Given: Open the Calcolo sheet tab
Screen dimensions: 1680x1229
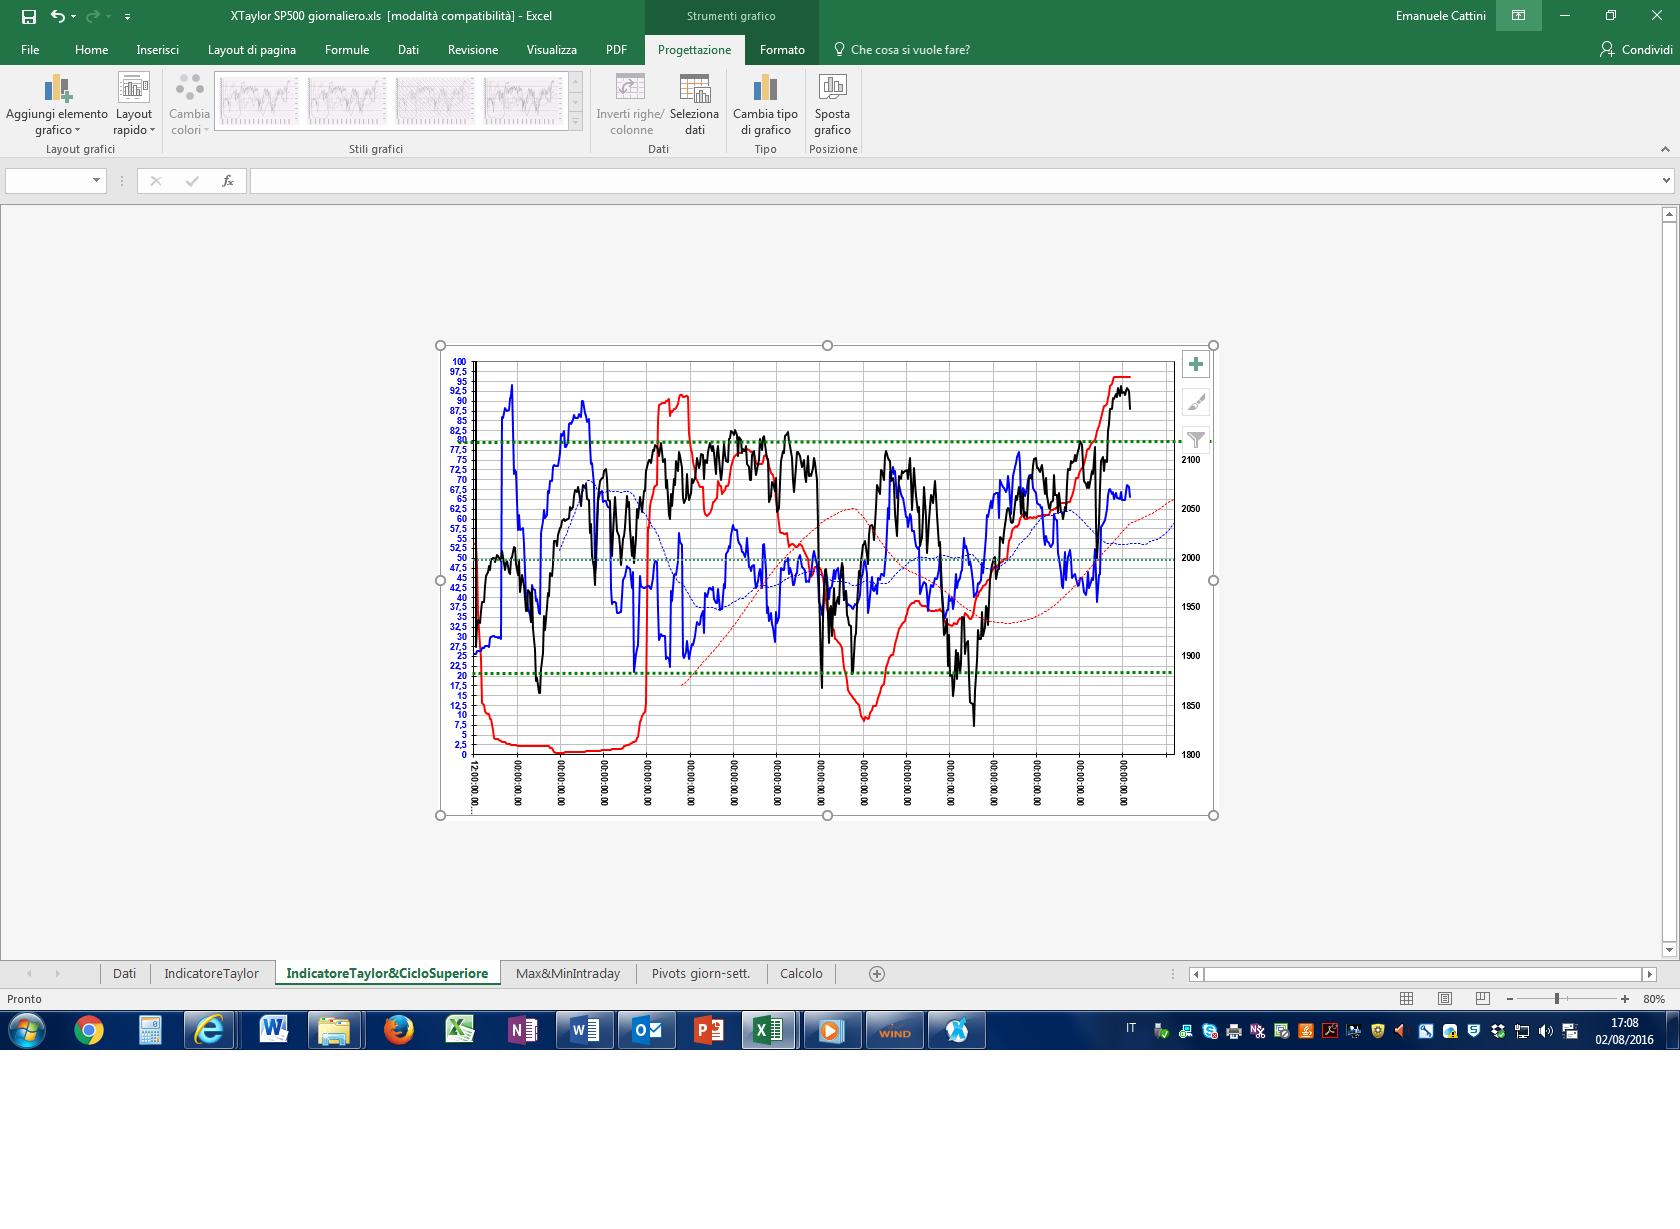Looking at the screenshot, I should point(801,974).
